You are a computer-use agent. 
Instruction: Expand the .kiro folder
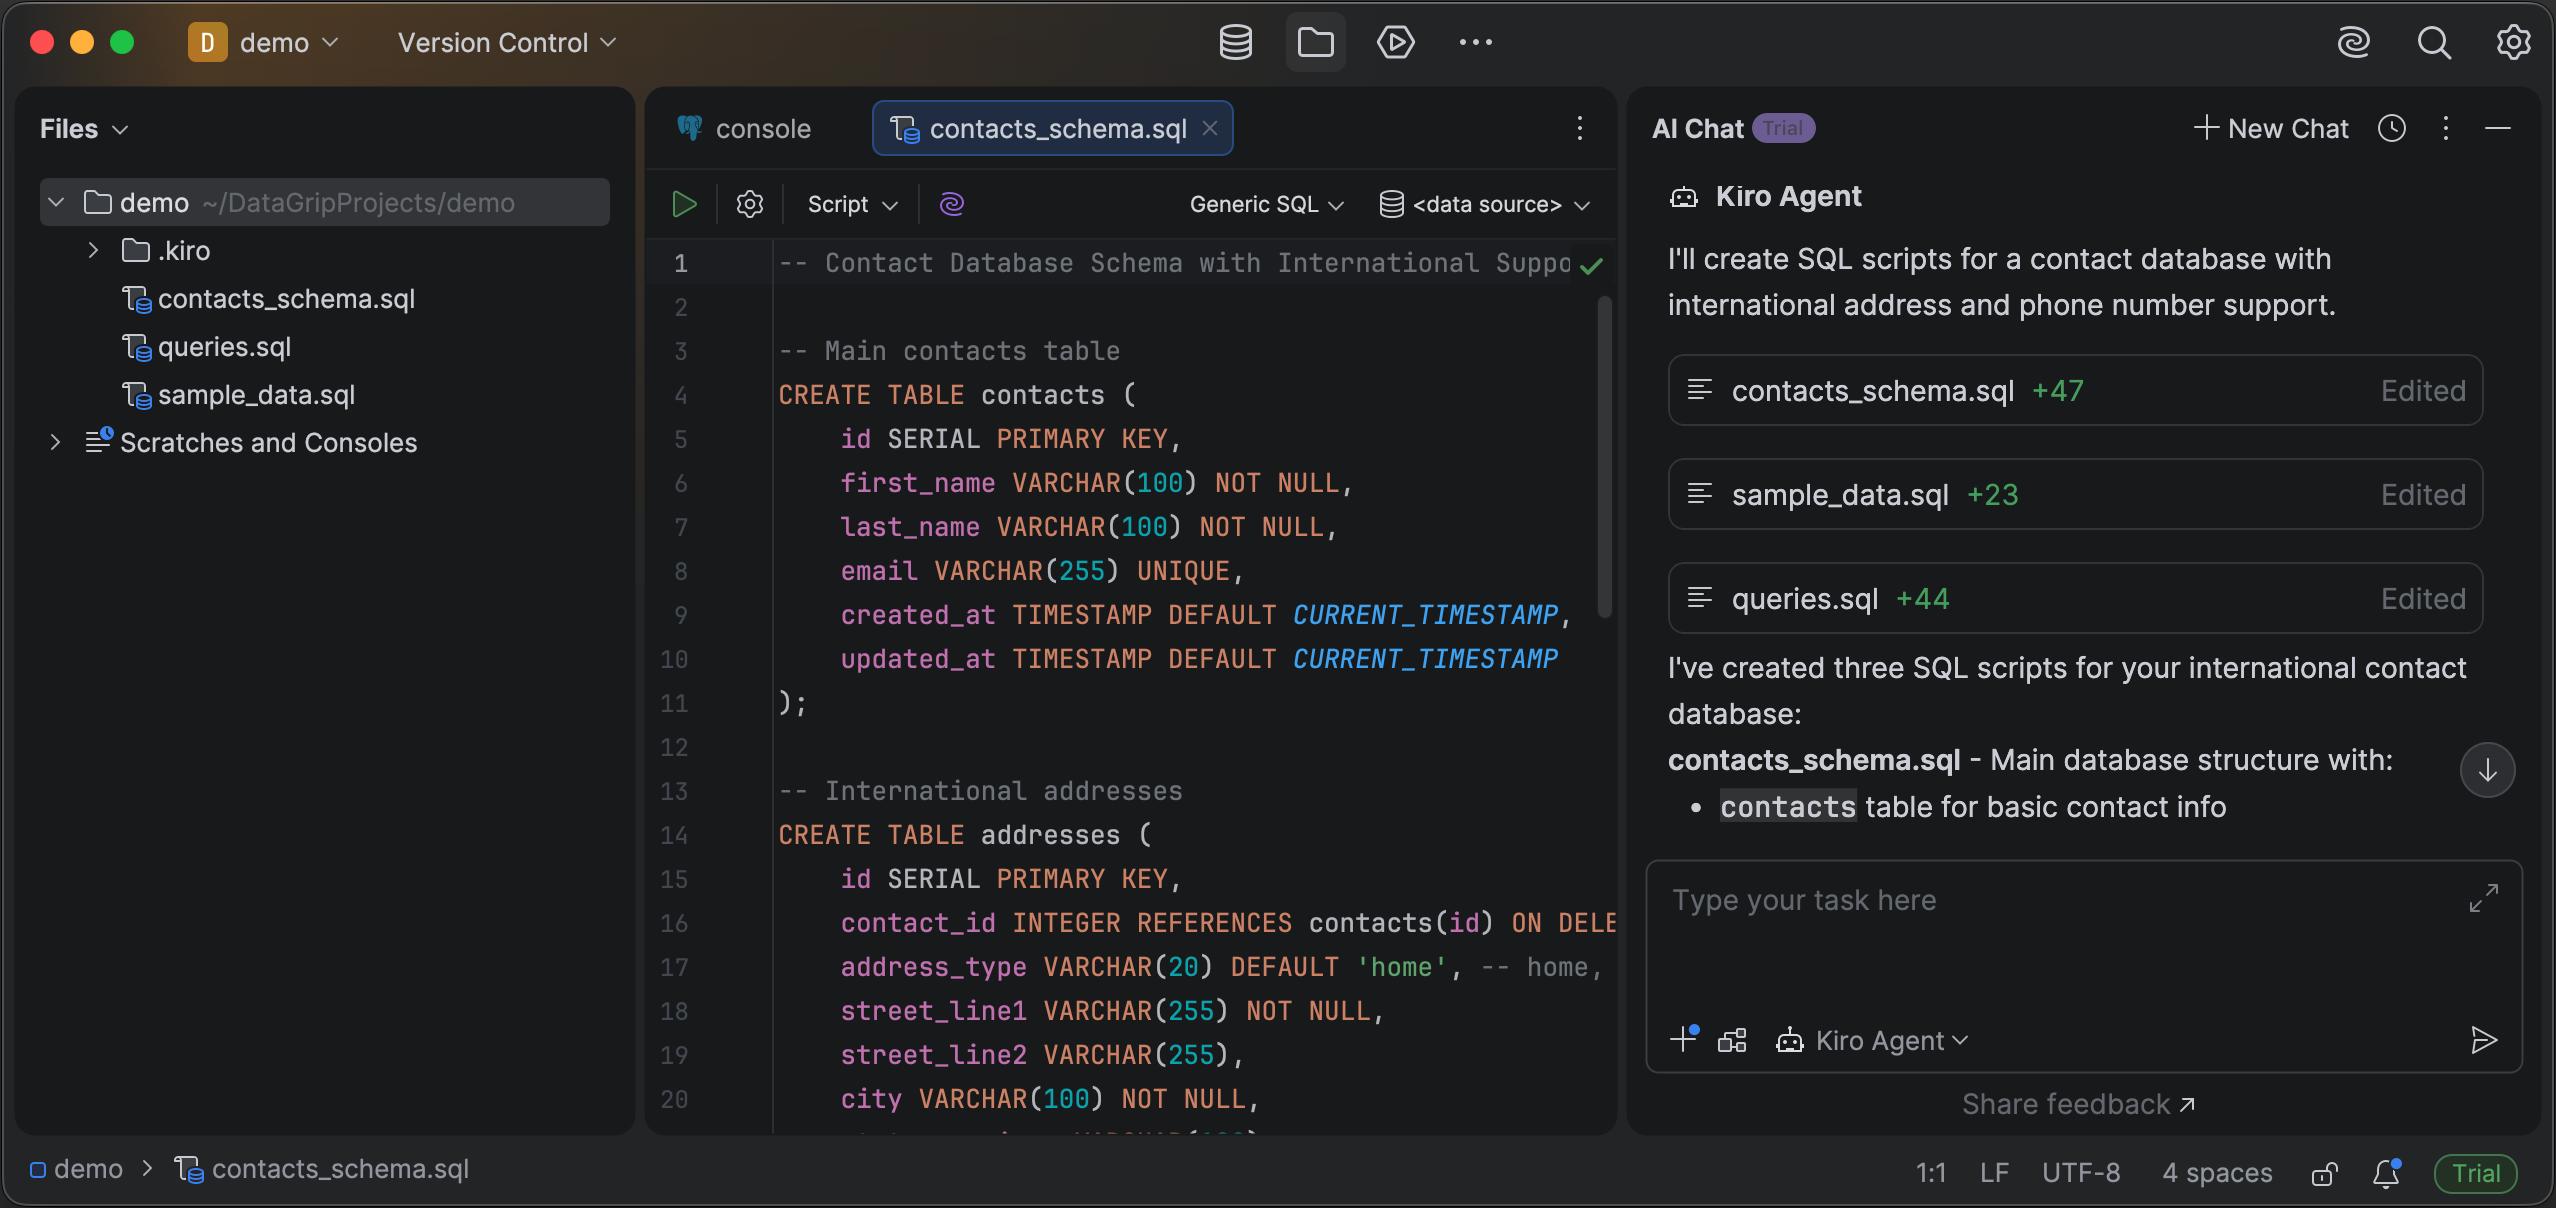click(93, 250)
